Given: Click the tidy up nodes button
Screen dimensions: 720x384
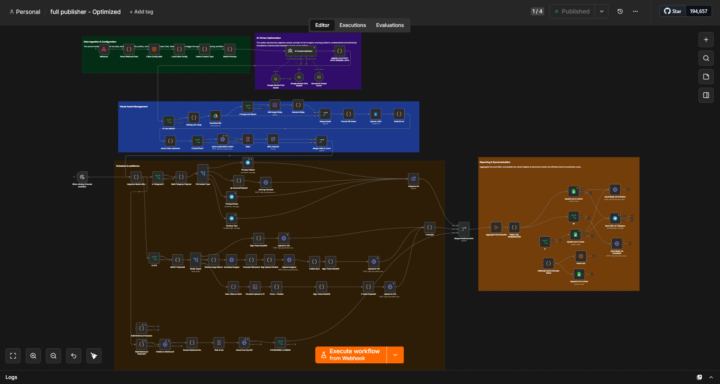Looking at the screenshot, I should (94, 356).
